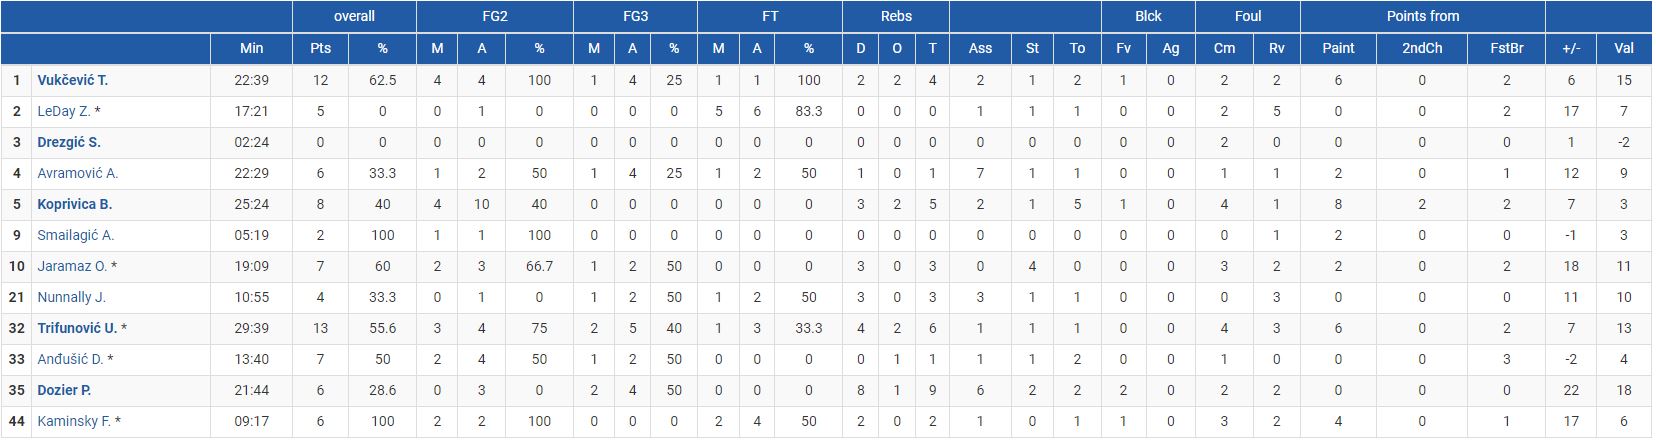
Task: Sort by the Val column header
Action: (x=1623, y=48)
